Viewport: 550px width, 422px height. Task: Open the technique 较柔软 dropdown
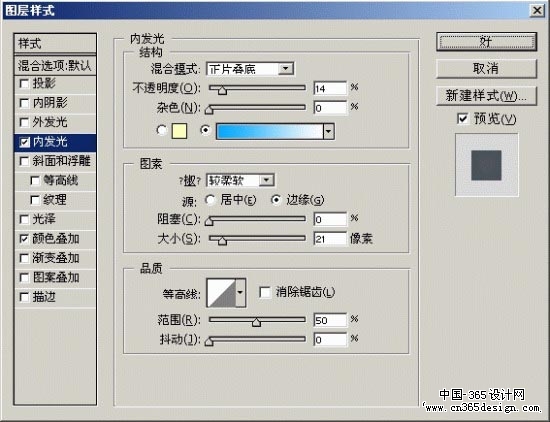[240, 180]
